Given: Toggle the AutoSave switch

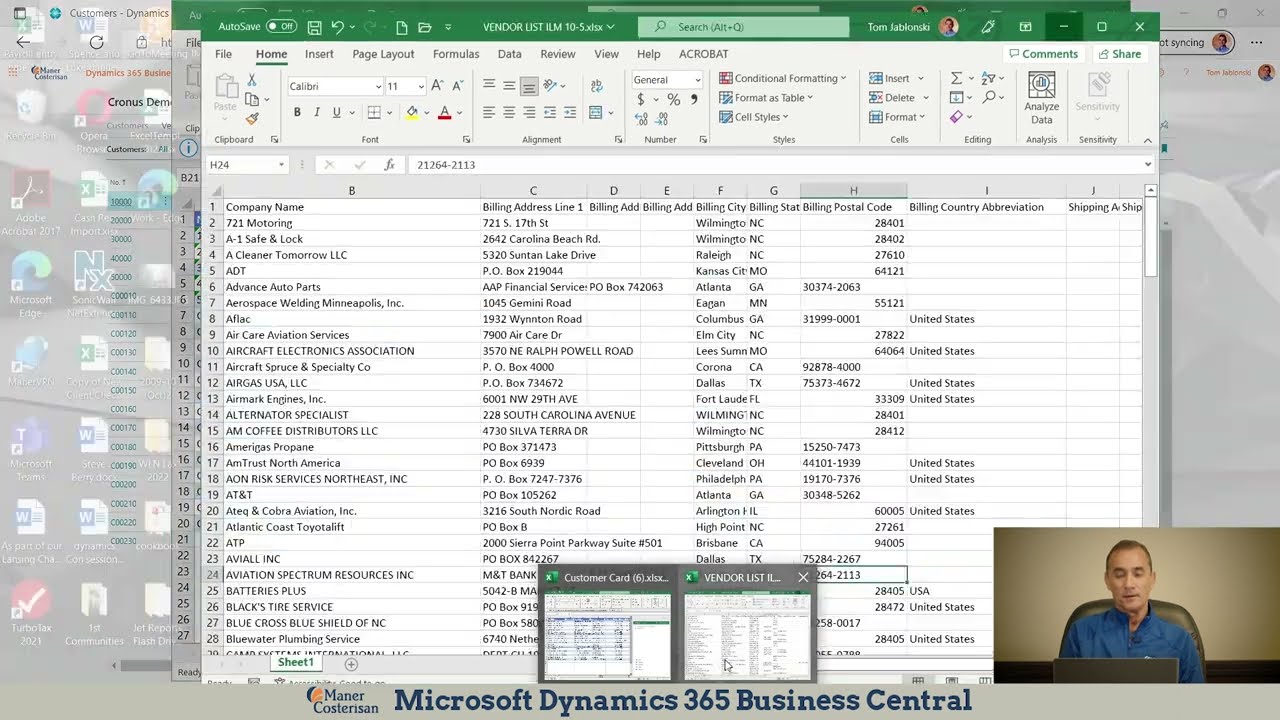Looking at the screenshot, I should pos(281,27).
